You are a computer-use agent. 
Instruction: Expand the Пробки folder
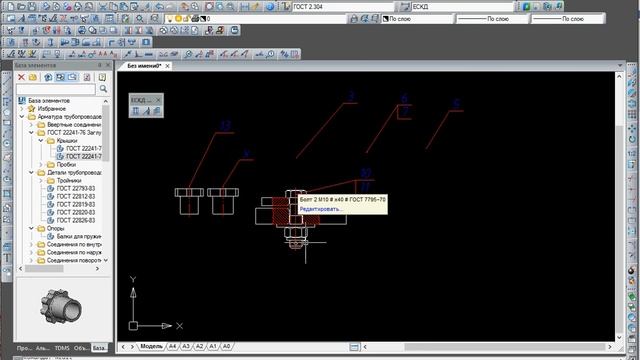[41, 164]
